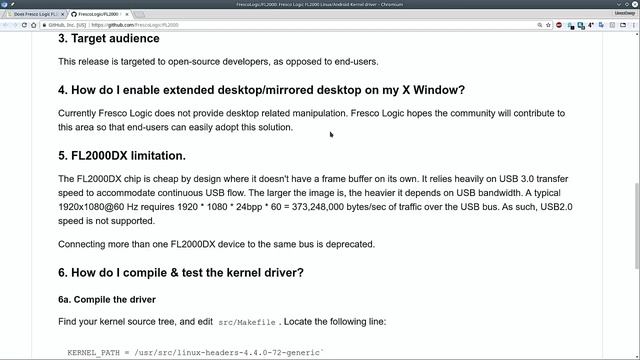Open a new browser tab
This screenshot has width=640, height=360.
[139, 14]
